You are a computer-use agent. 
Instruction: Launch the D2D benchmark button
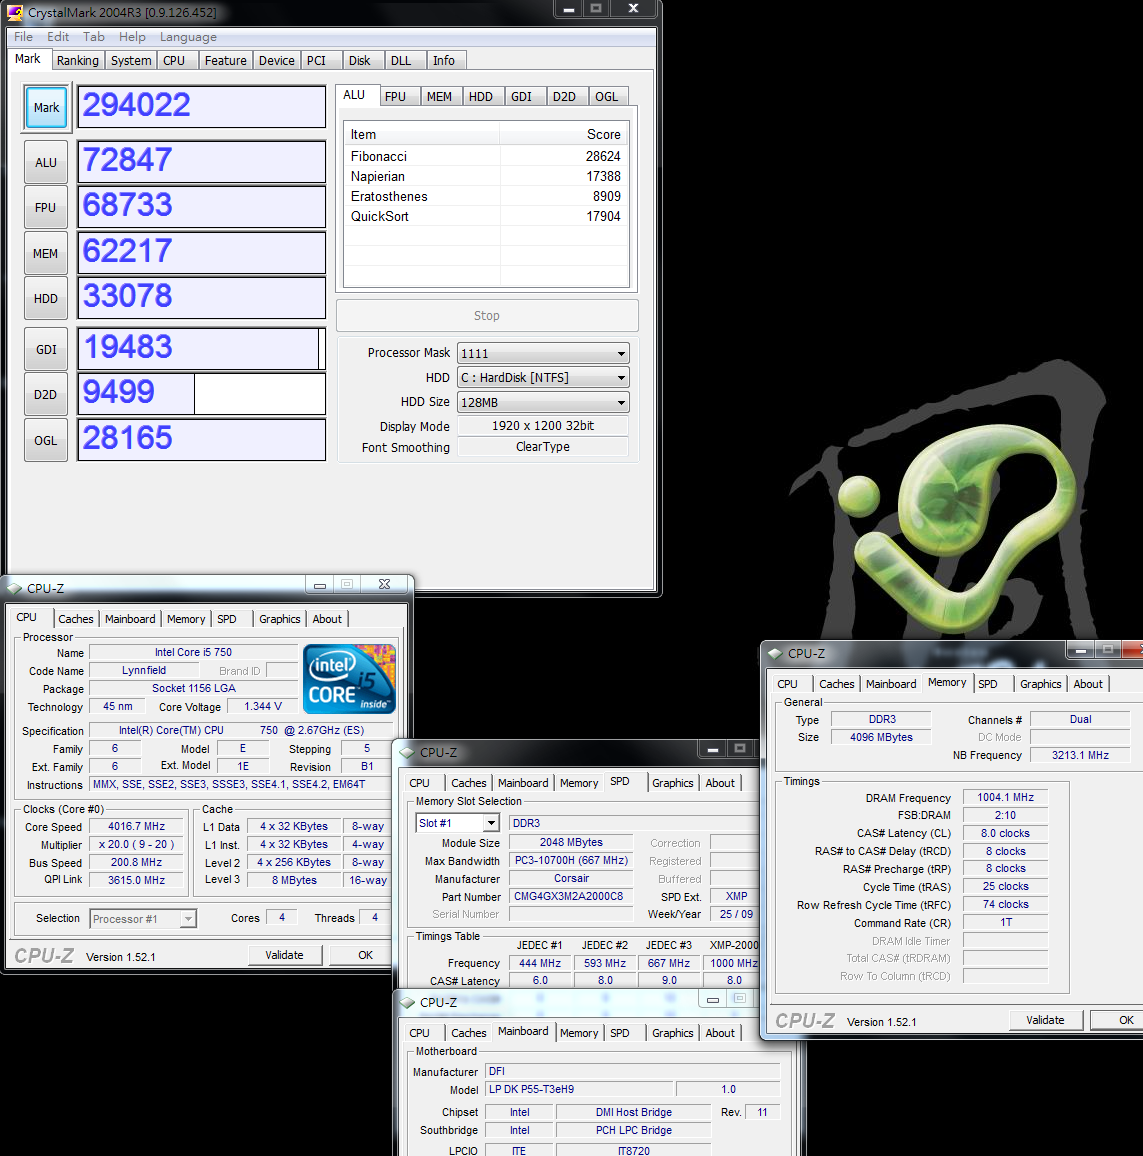point(46,394)
